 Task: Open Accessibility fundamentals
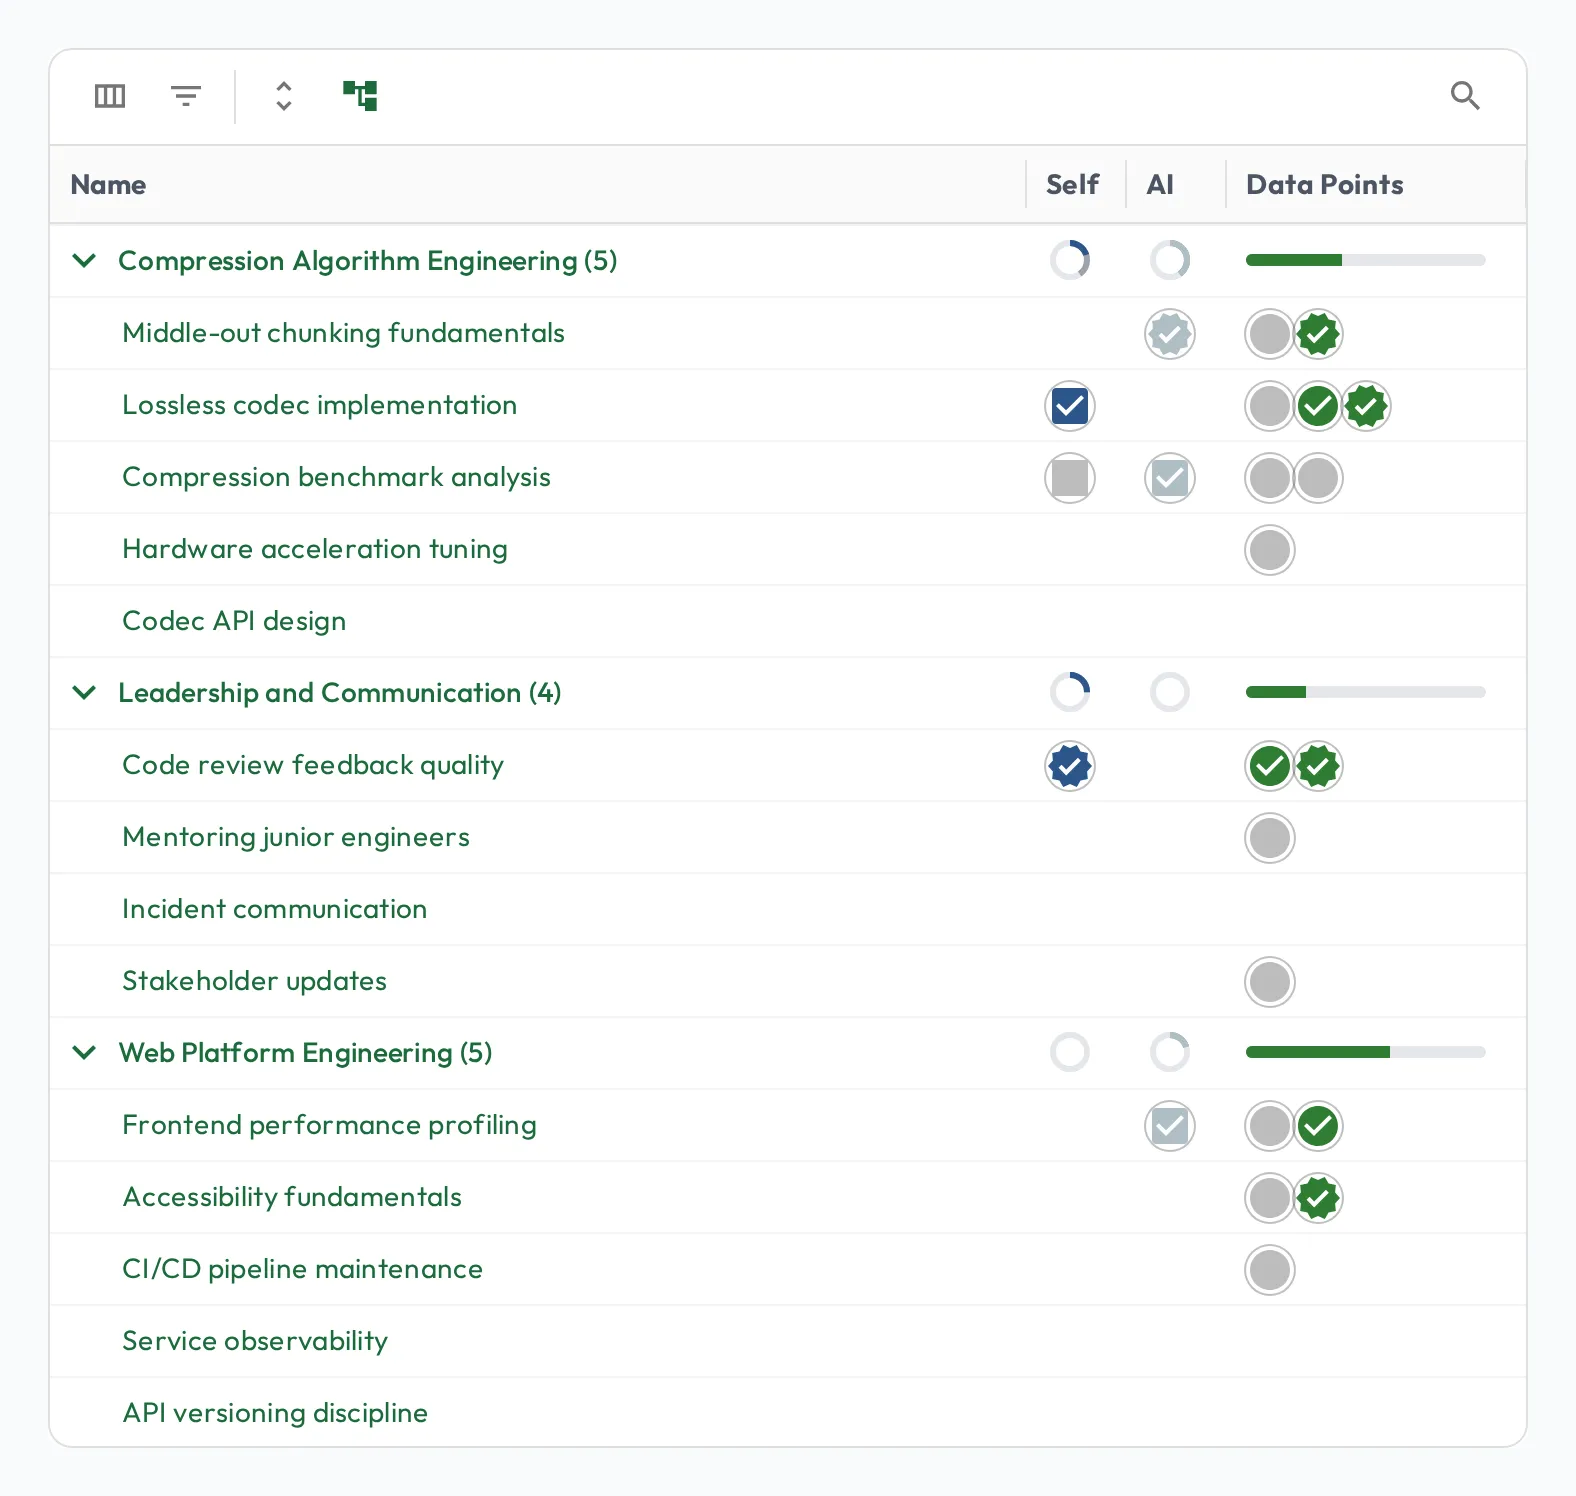pos(292,1197)
